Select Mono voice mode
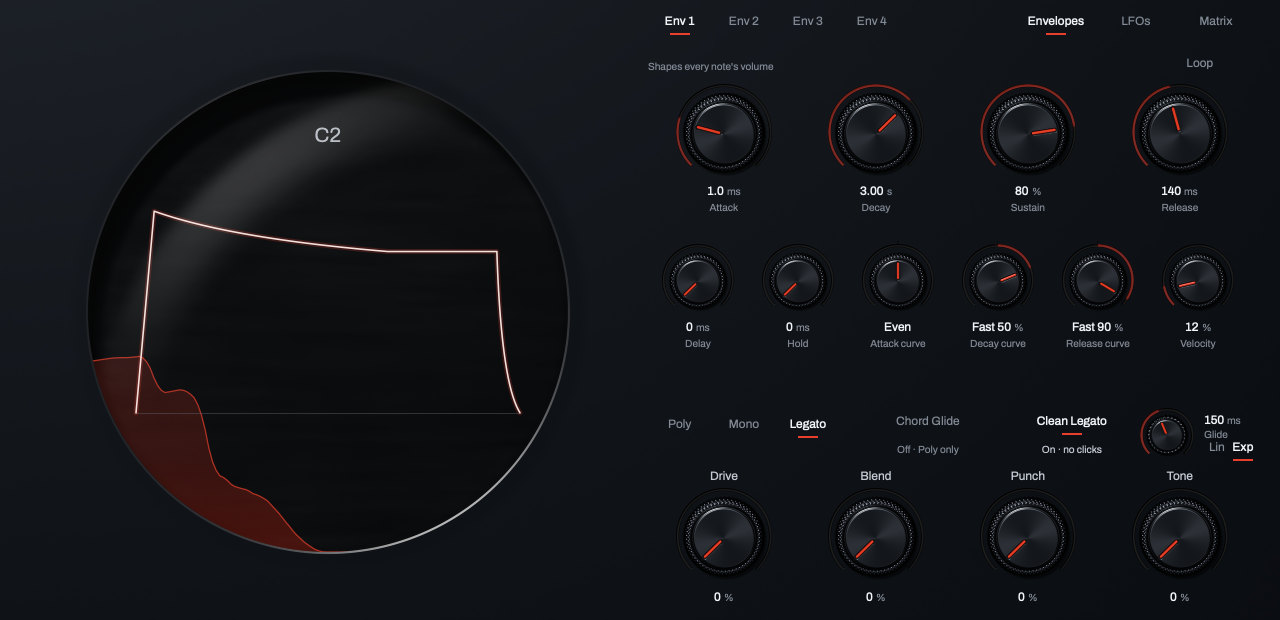 click(x=744, y=424)
